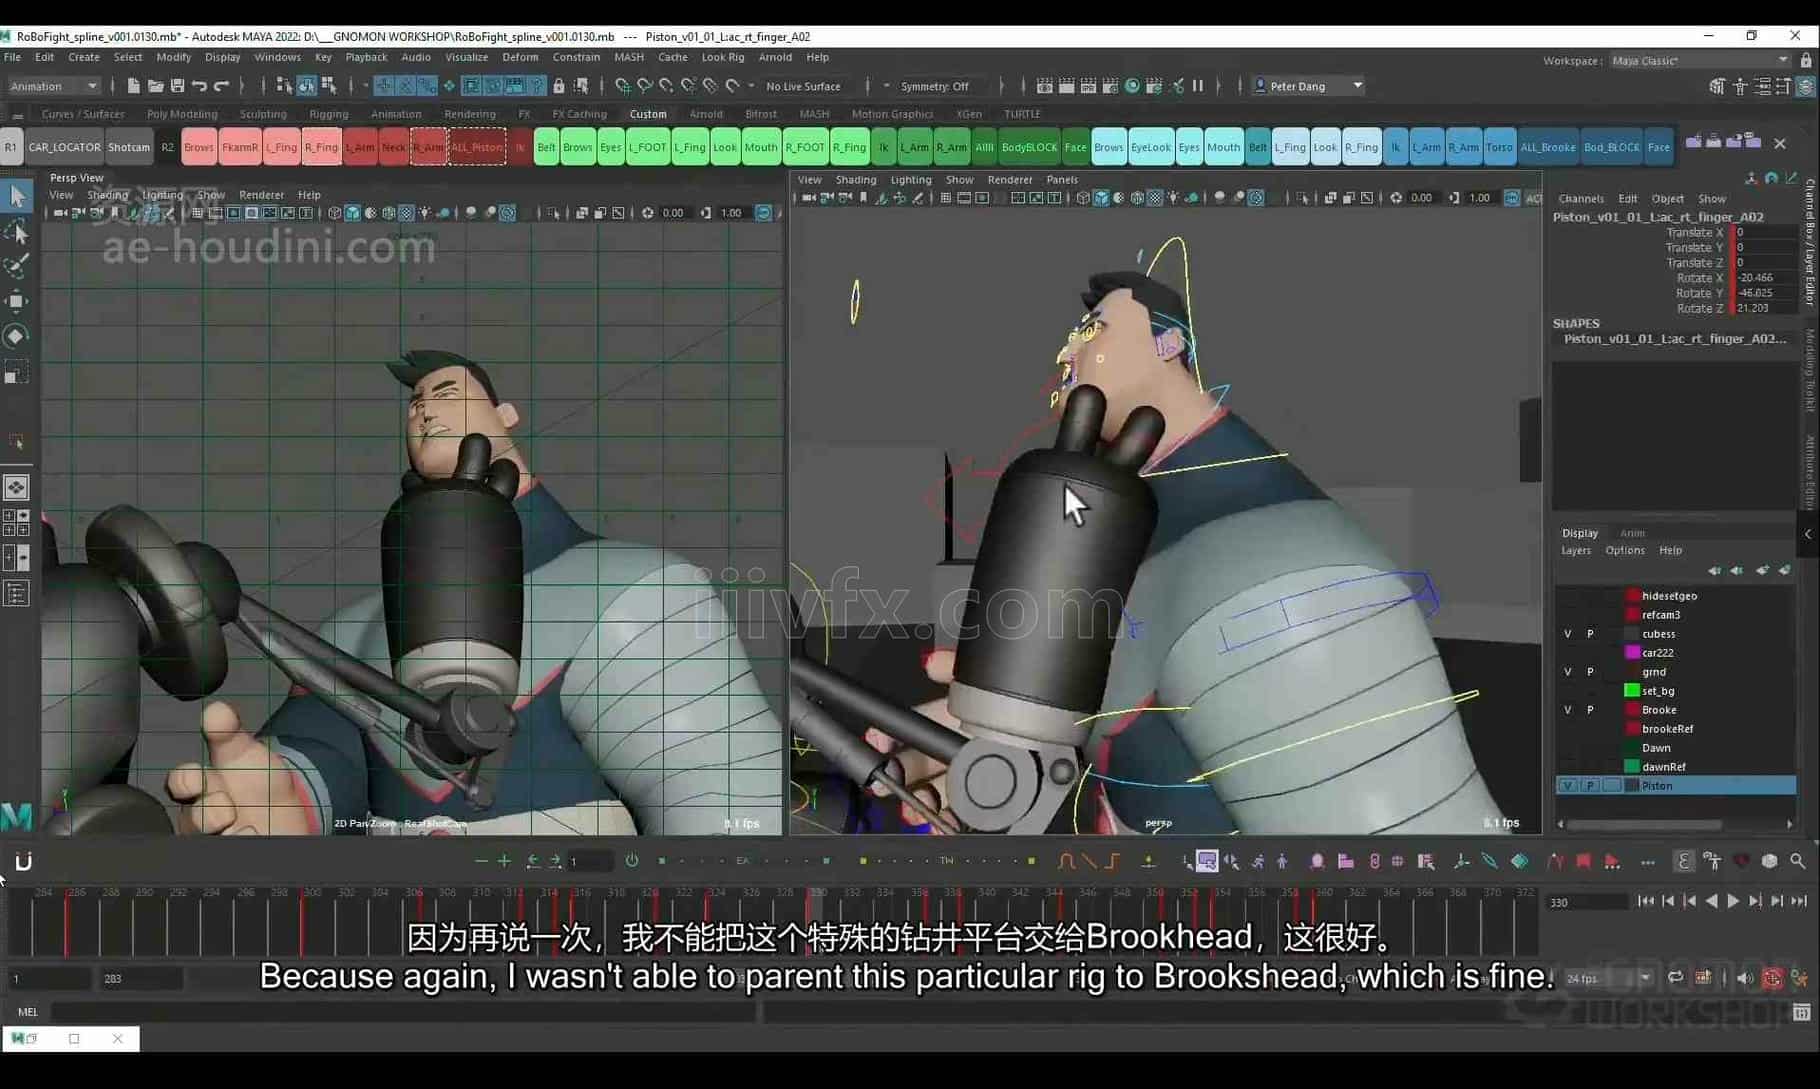Image resolution: width=1820 pixels, height=1089 pixels.
Task: Click the search magnifier icon above timeline
Action: click(x=1798, y=861)
